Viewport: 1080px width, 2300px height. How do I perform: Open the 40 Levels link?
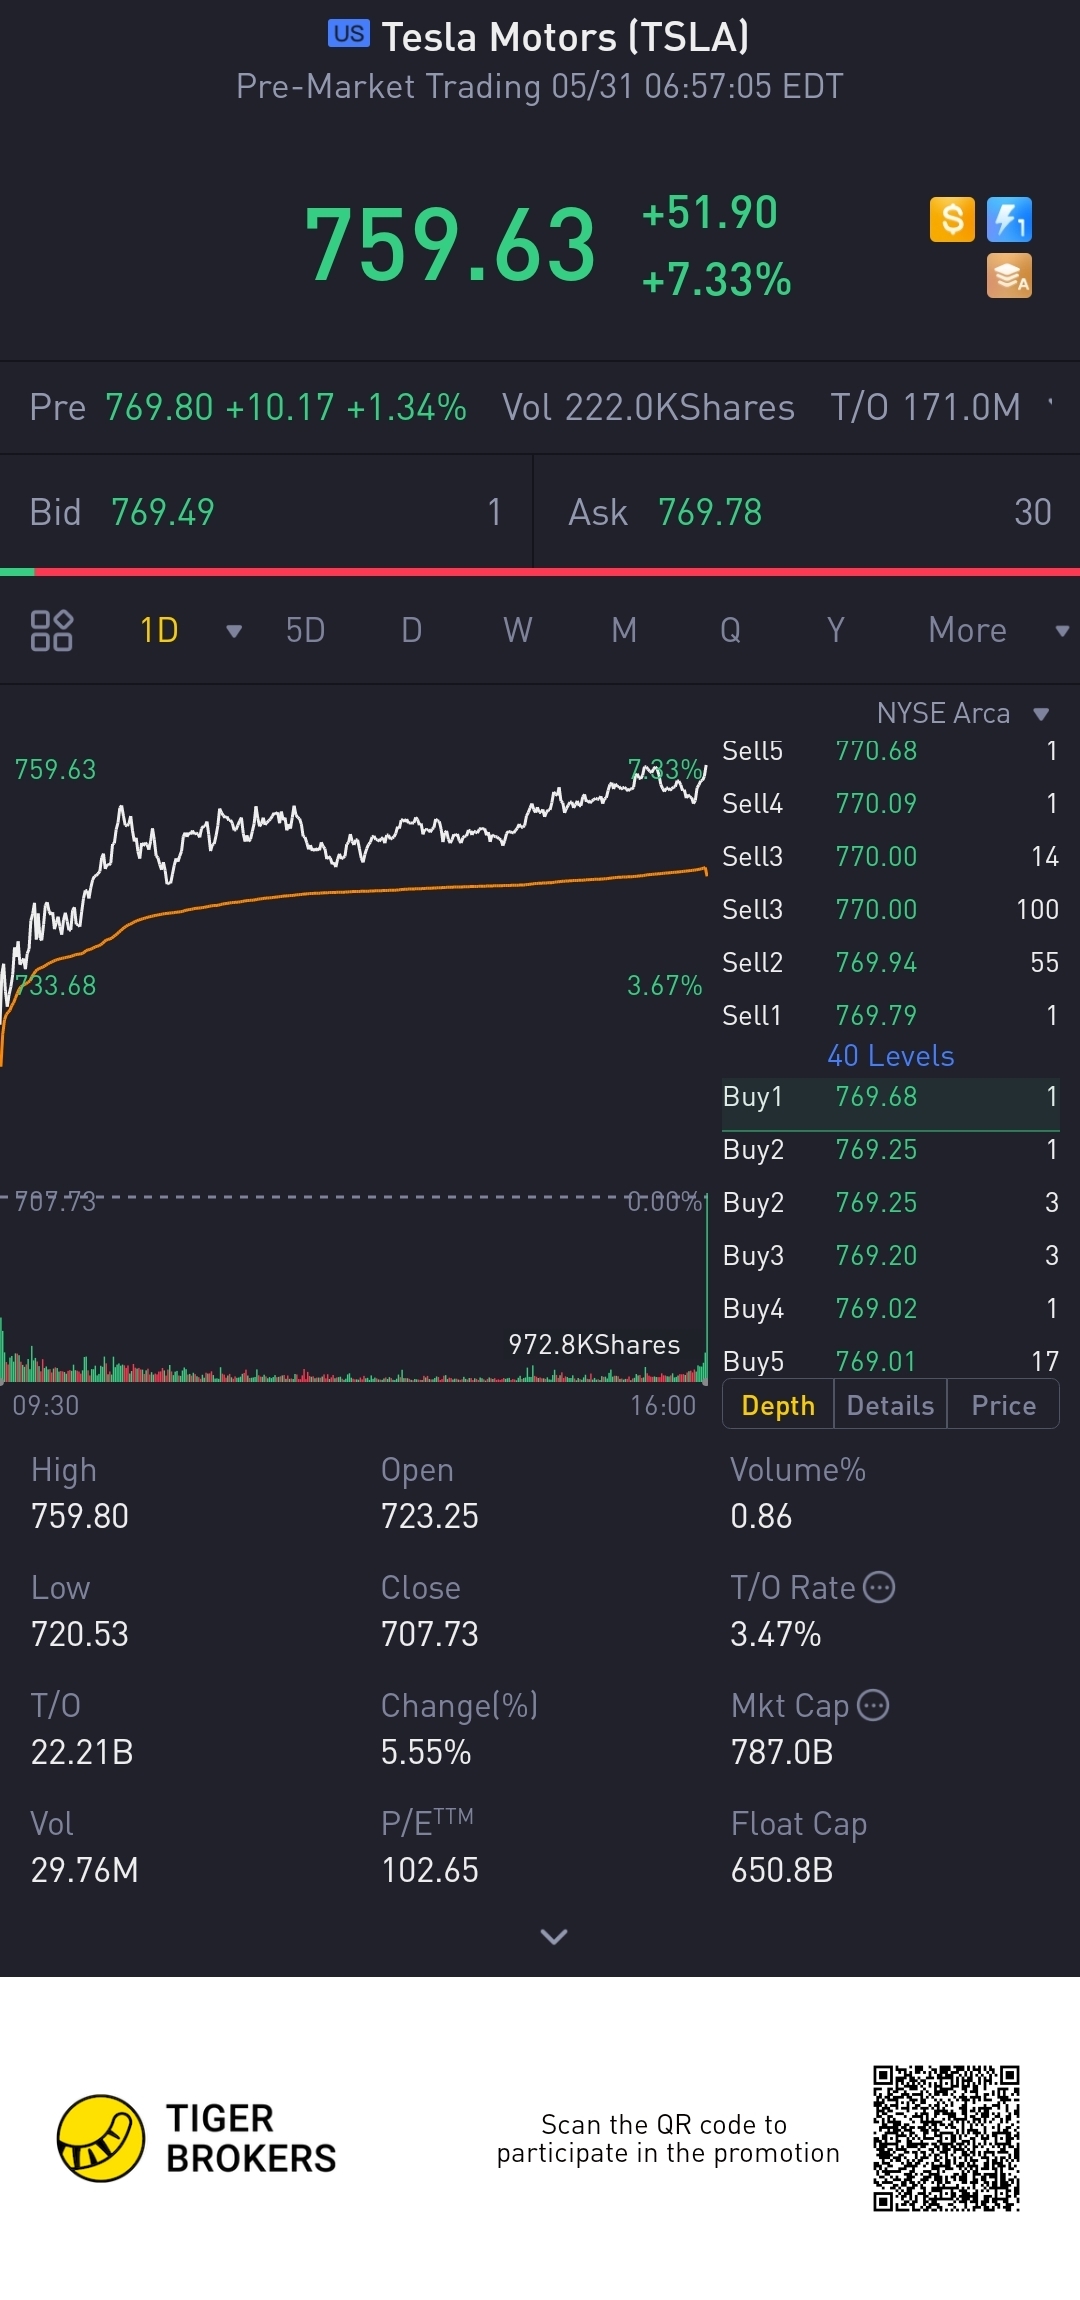[890, 1056]
